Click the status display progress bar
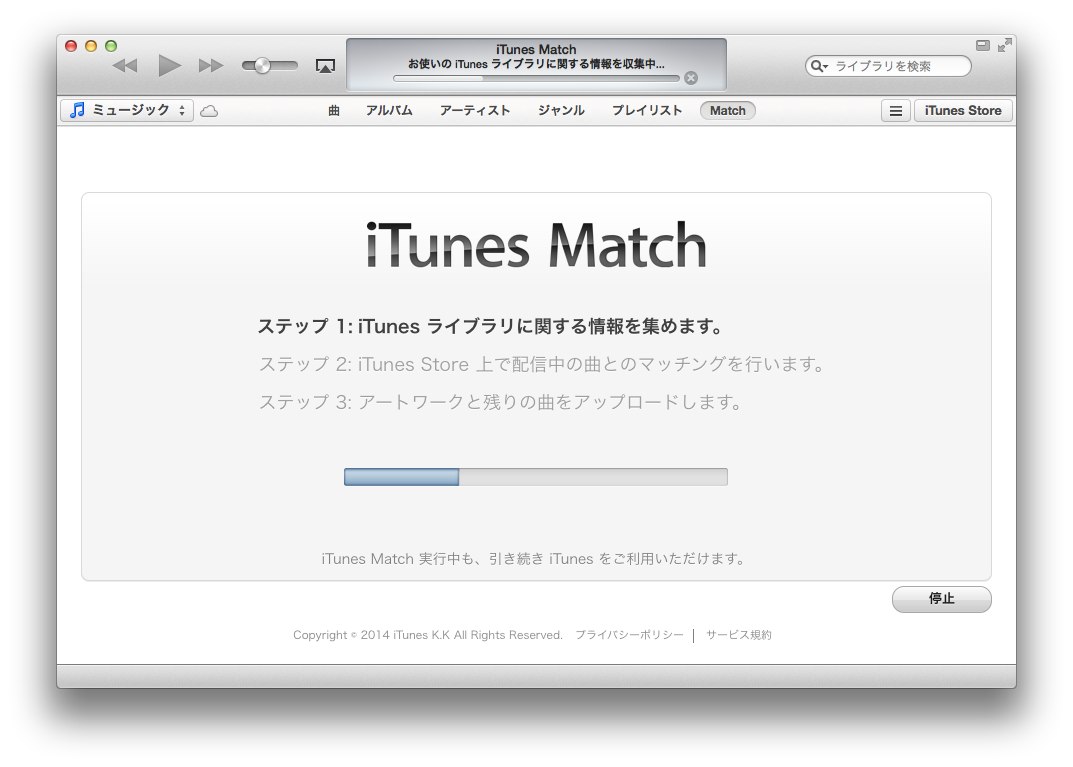This screenshot has height=767, width=1073. pyautogui.click(x=536, y=78)
